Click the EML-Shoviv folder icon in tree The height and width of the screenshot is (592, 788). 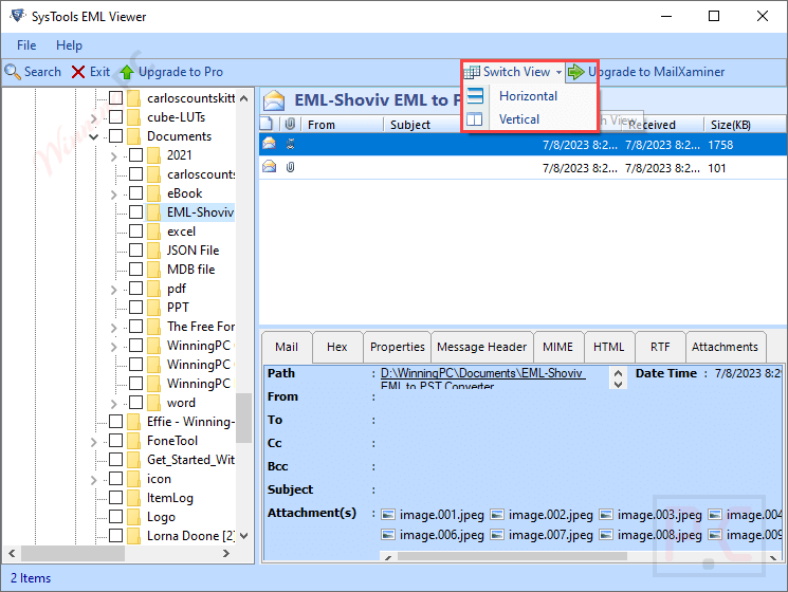pos(154,212)
